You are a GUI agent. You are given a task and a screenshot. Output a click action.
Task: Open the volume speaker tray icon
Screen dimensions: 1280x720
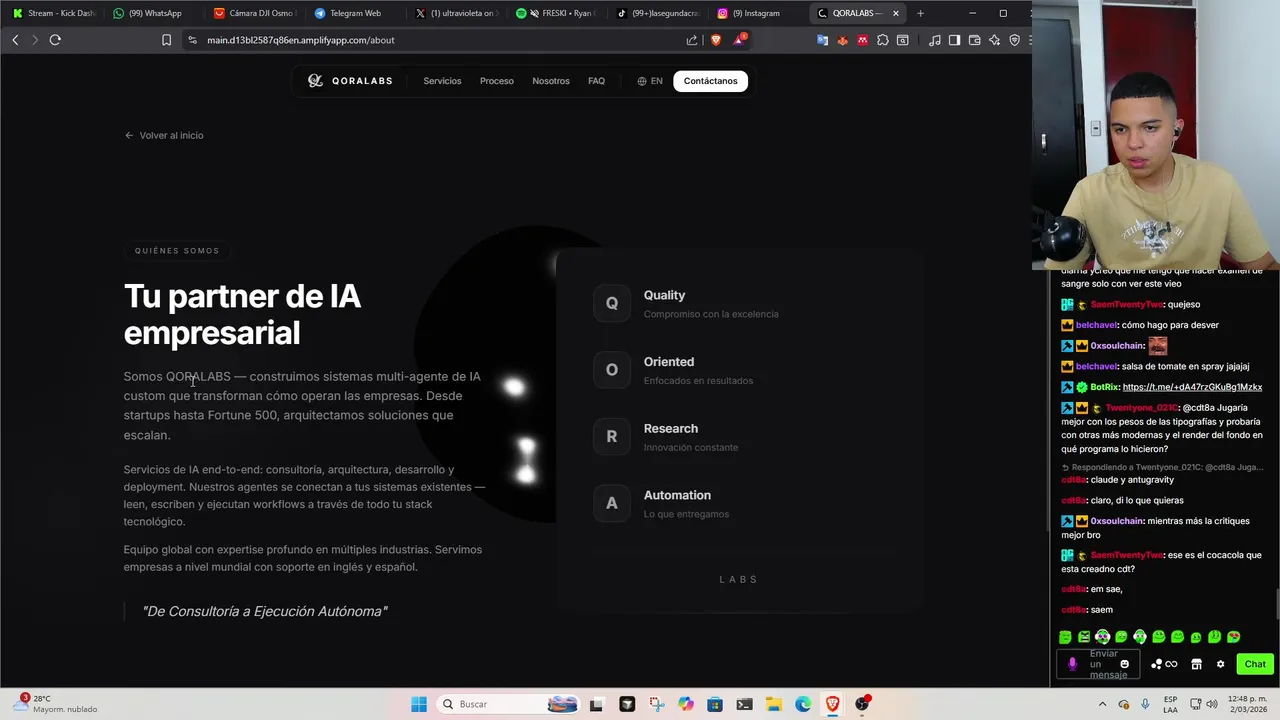coord(1211,704)
